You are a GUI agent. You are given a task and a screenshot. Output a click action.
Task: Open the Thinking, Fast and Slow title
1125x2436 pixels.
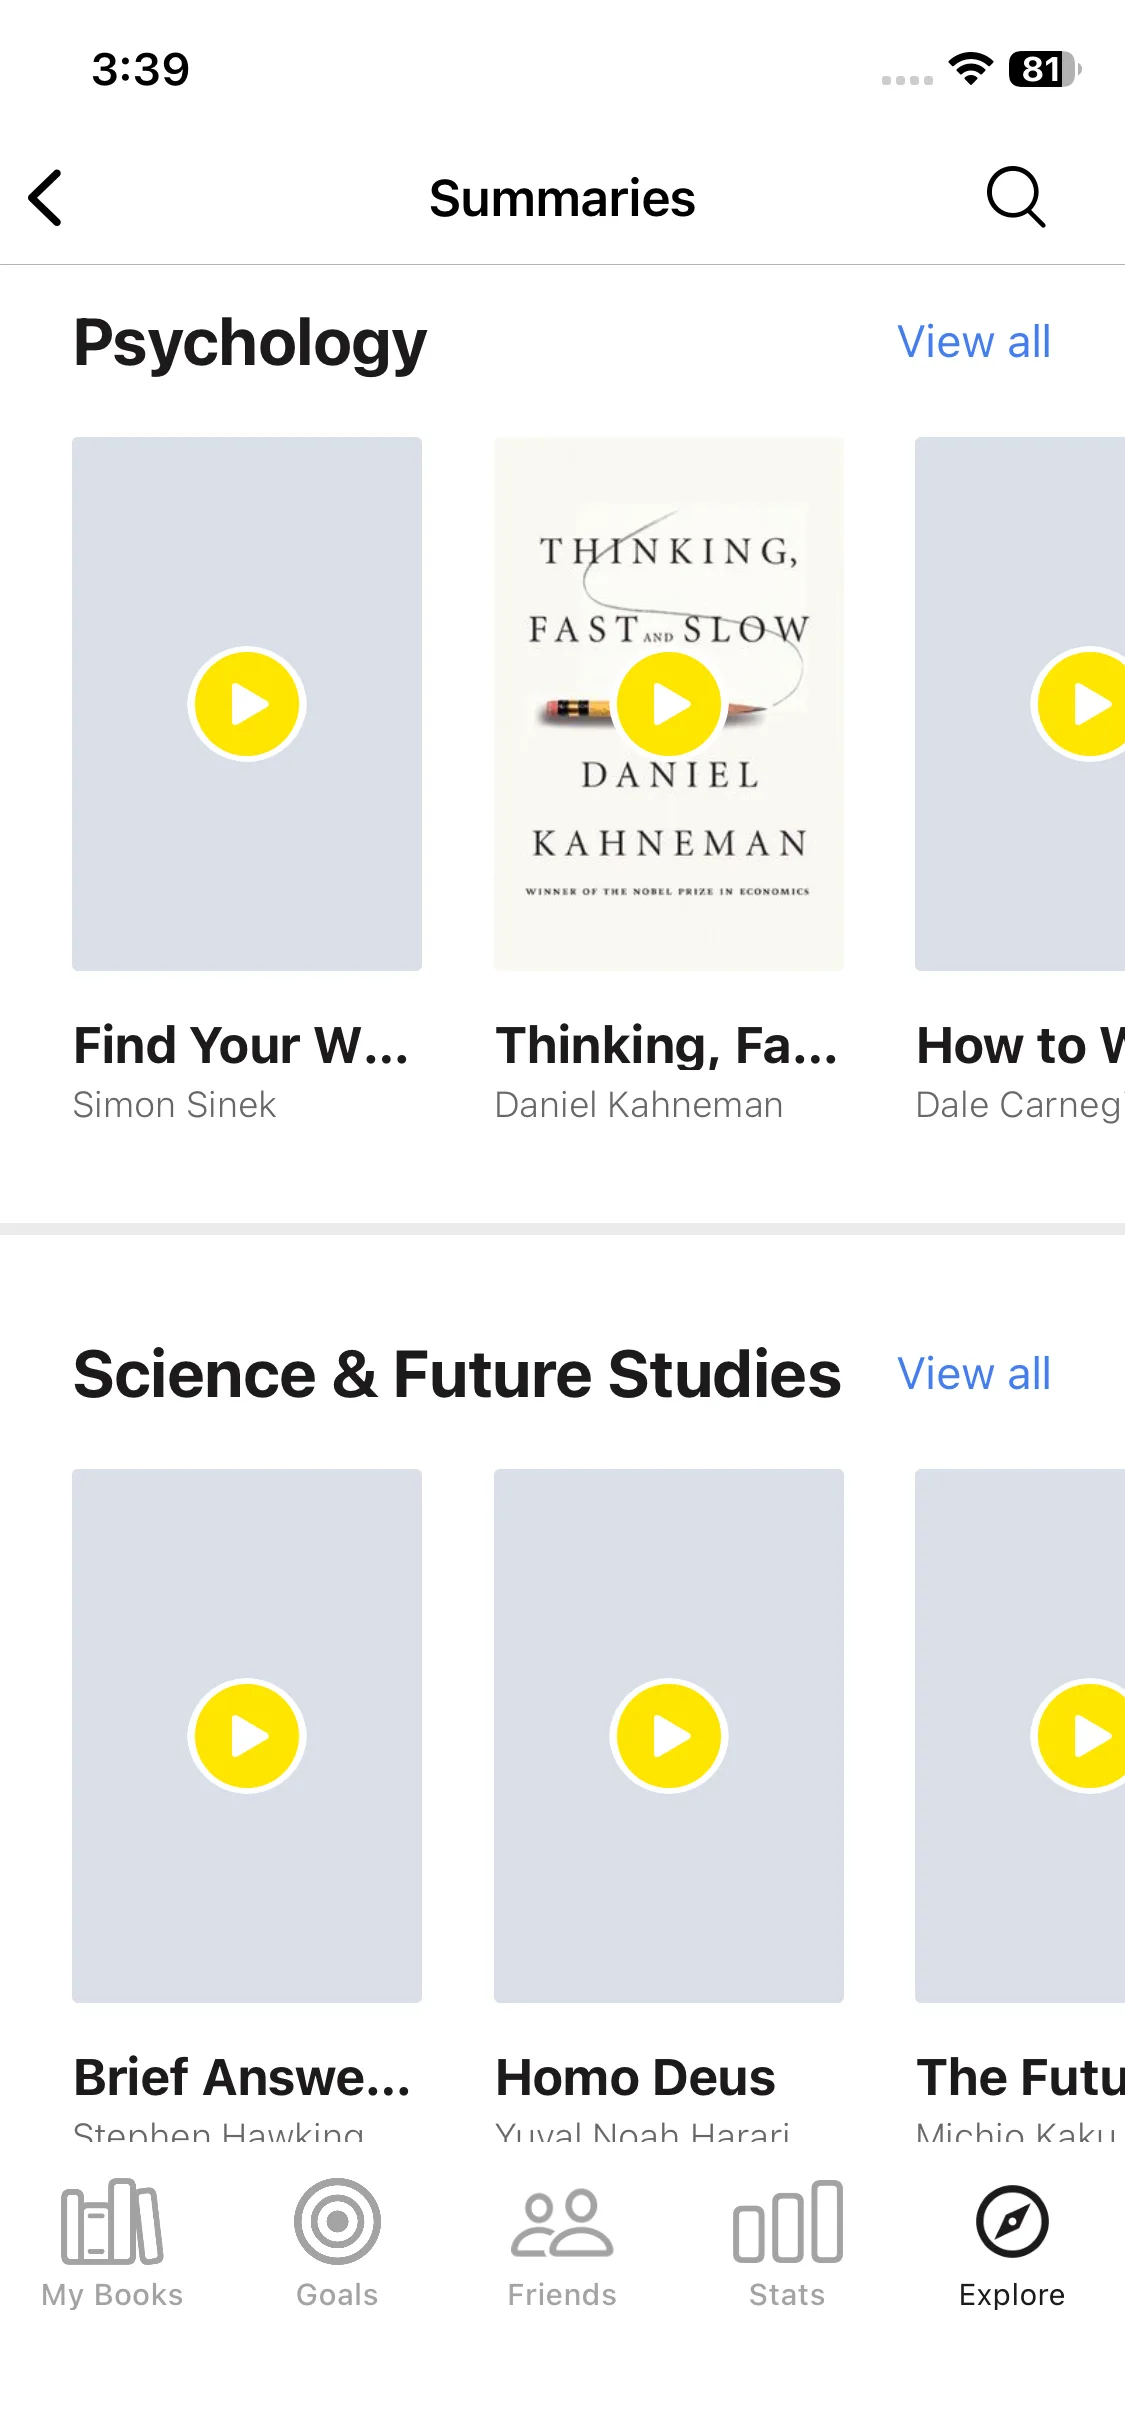(x=666, y=1046)
